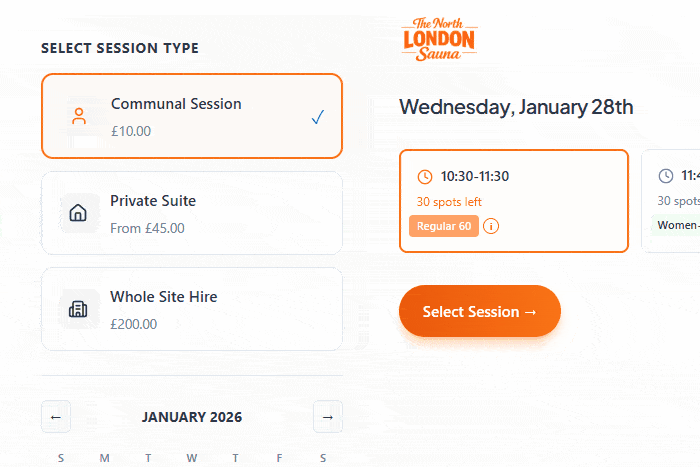The width and height of the screenshot is (700, 467).
Task: Go to the previous month in calendar
Action: click(56, 417)
